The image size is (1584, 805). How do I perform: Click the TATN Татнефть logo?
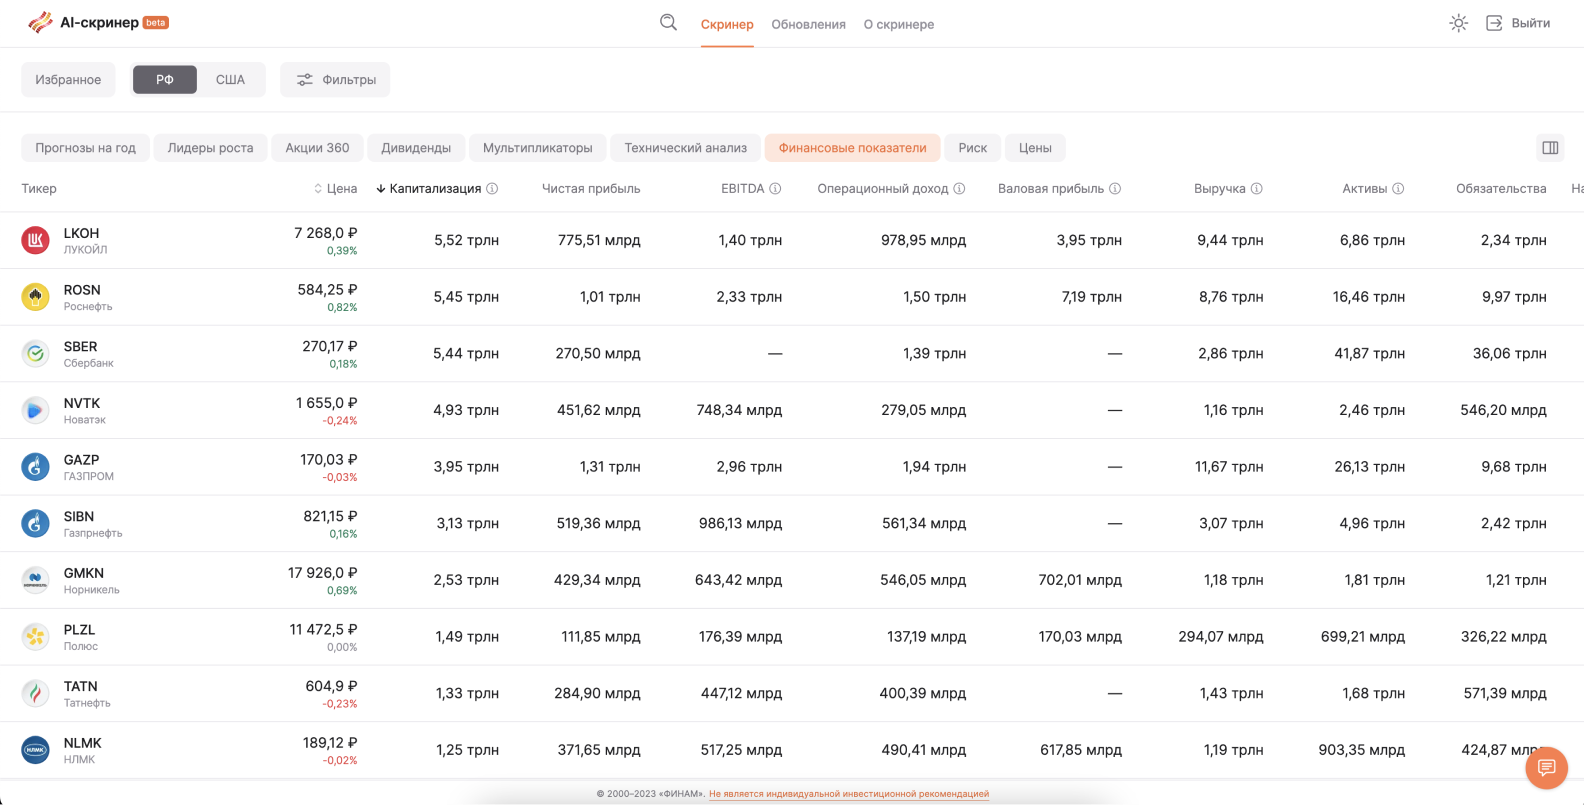[x=36, y=693]
